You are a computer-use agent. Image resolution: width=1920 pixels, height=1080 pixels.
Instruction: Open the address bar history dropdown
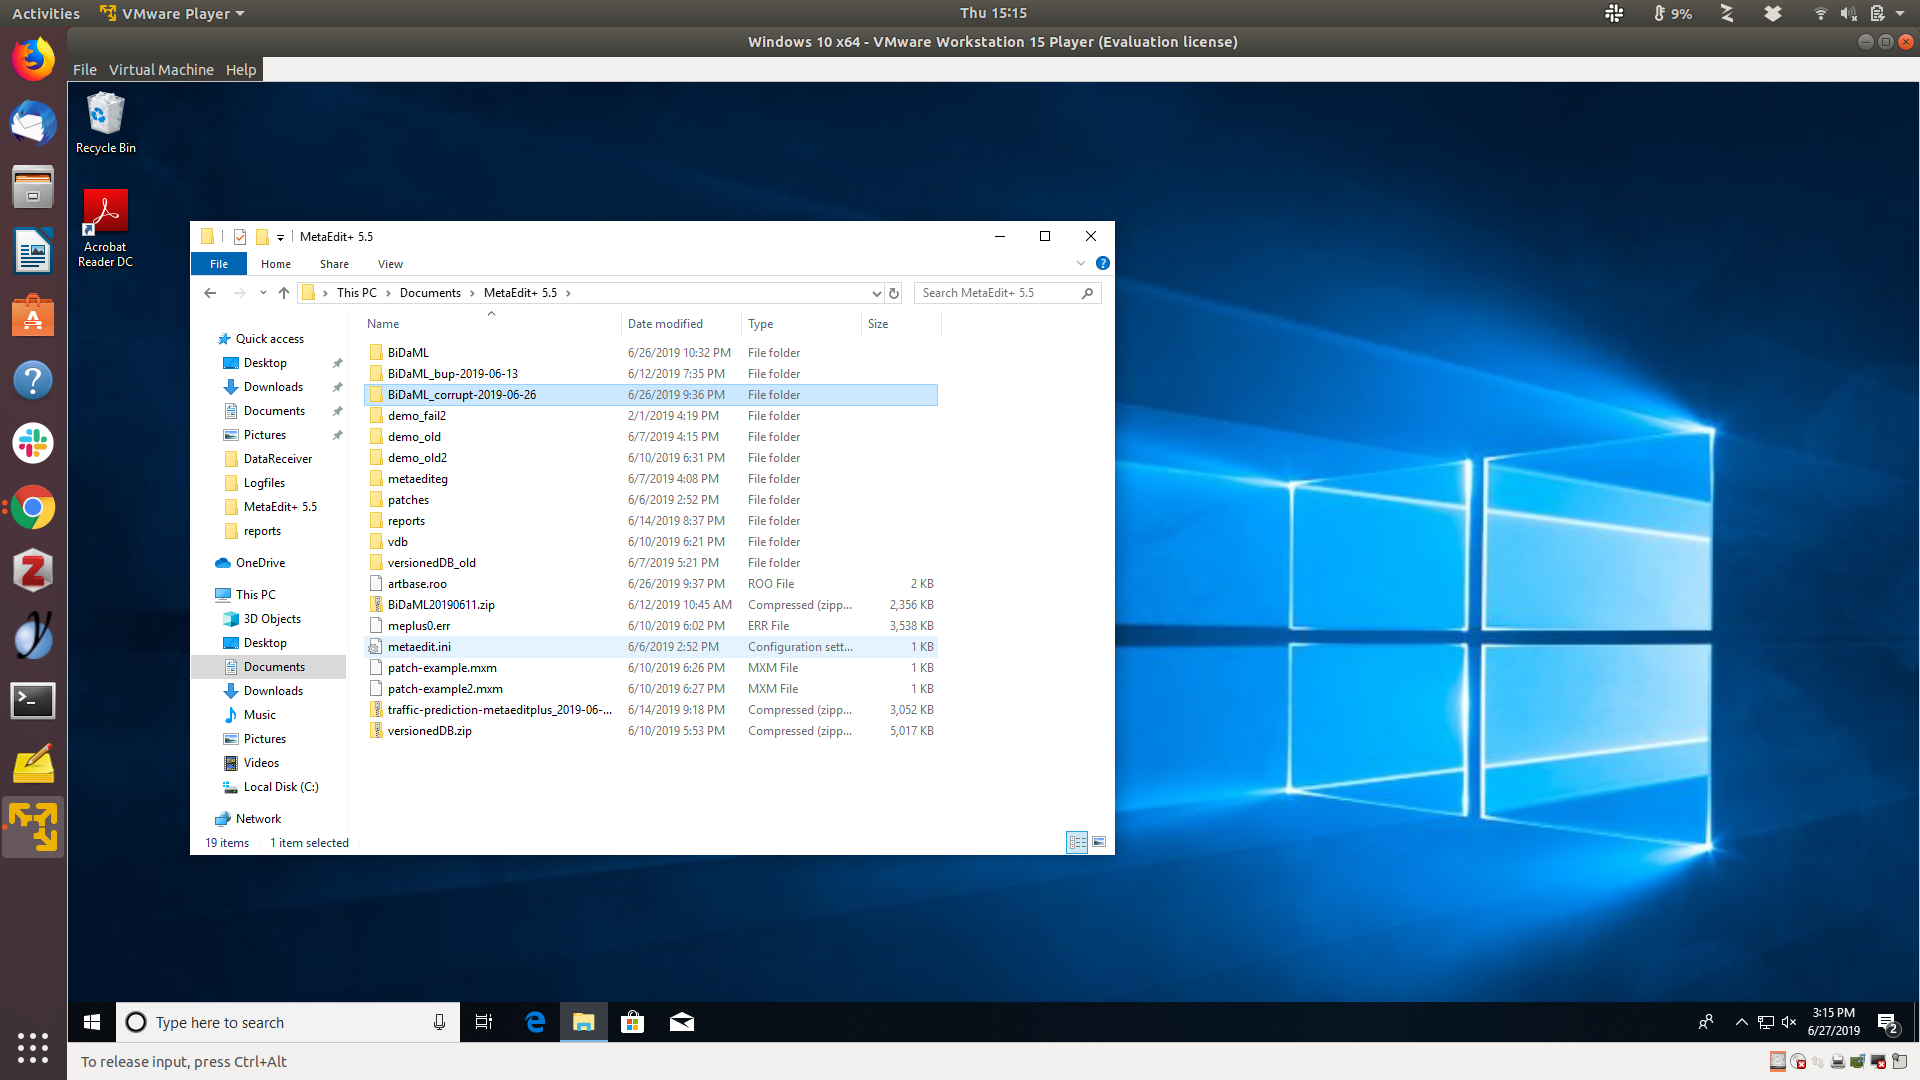(x=876, y=293)
